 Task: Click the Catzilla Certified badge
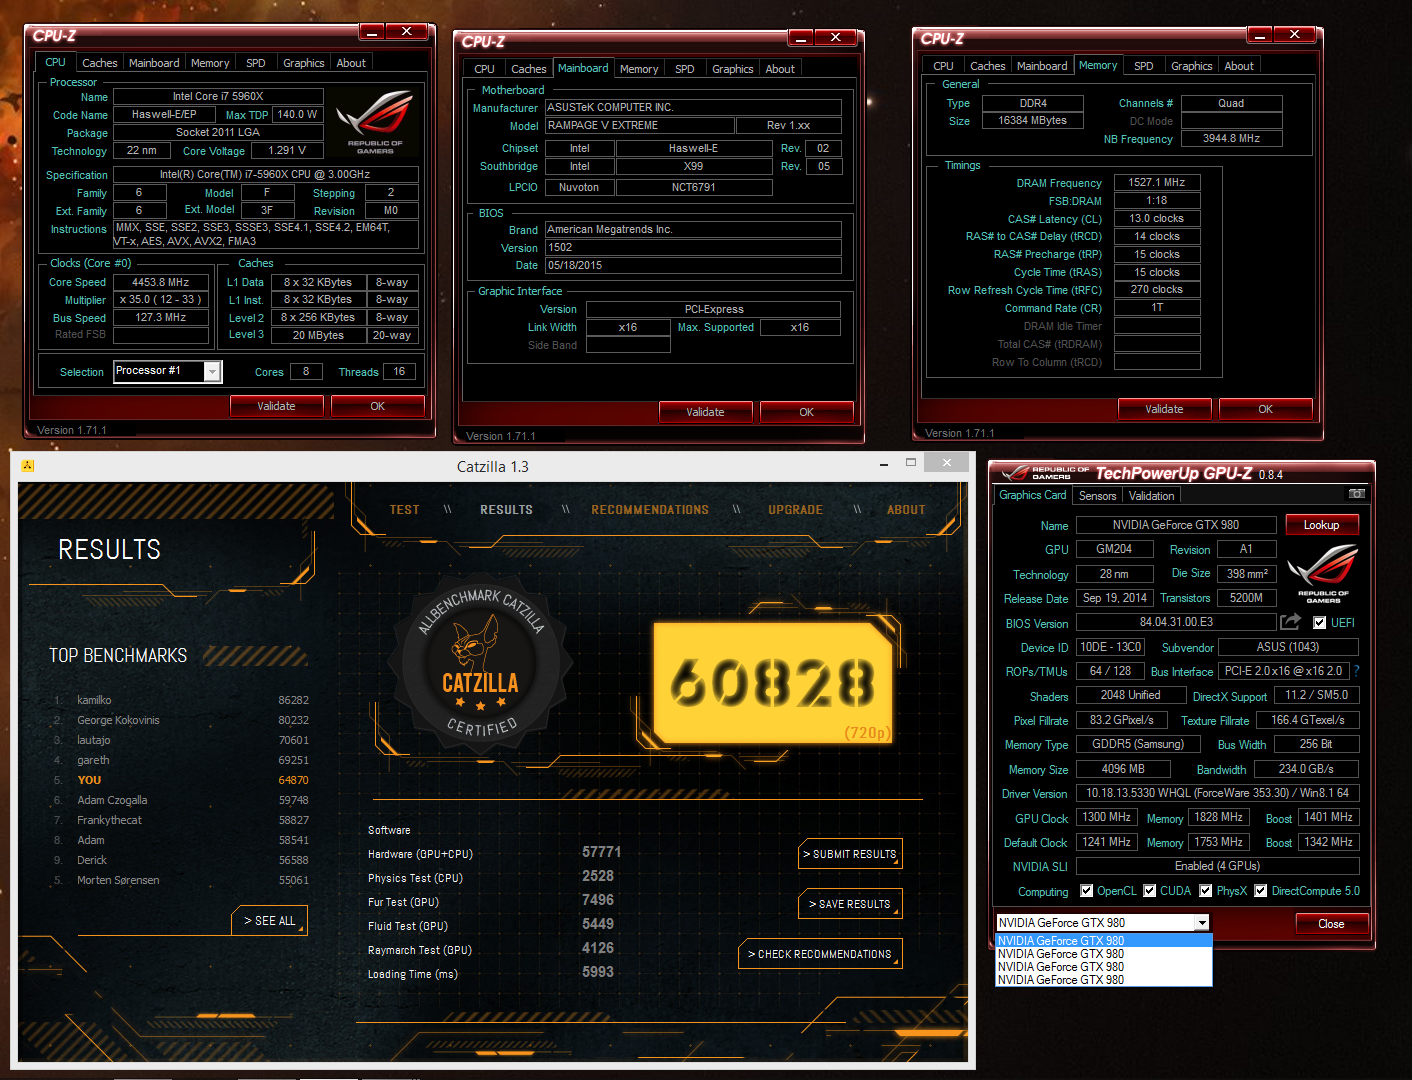pyautogui.click(x=481, y=662)
